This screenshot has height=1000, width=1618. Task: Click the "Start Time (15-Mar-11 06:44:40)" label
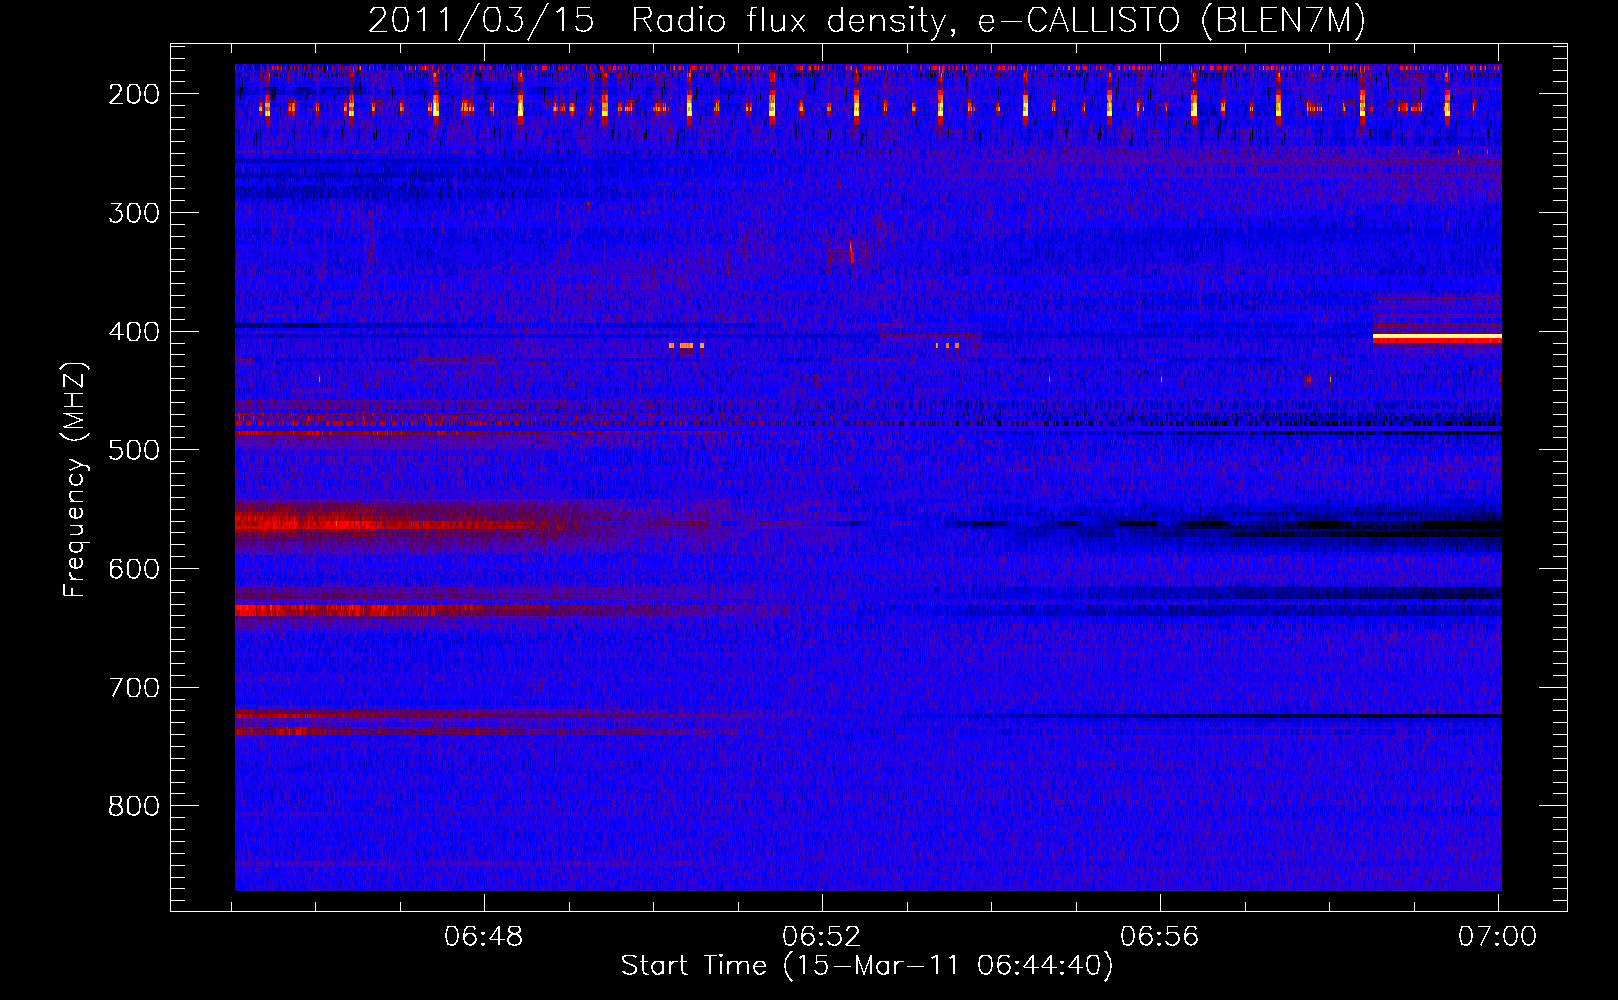point(867,966)
